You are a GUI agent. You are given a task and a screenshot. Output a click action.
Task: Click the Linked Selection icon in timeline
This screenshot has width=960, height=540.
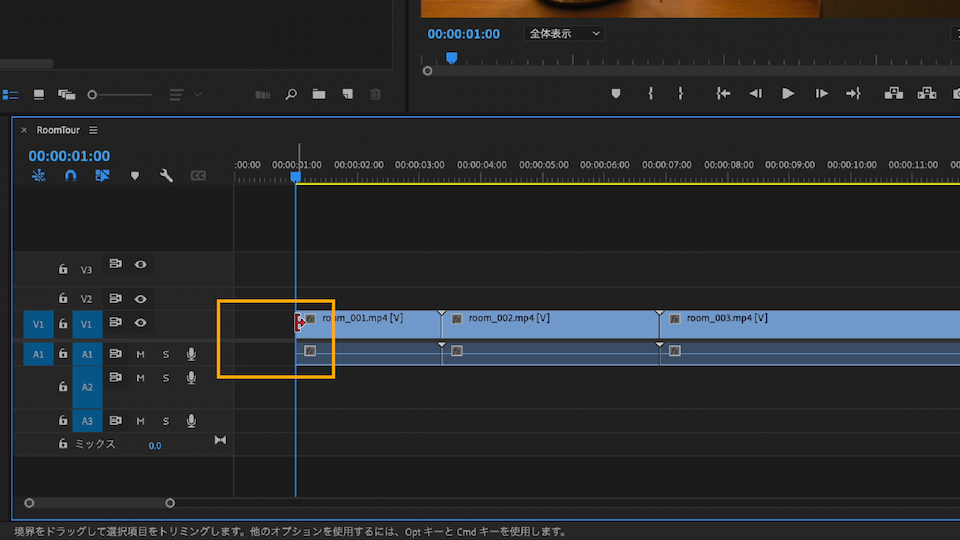(x=102, y=176)
